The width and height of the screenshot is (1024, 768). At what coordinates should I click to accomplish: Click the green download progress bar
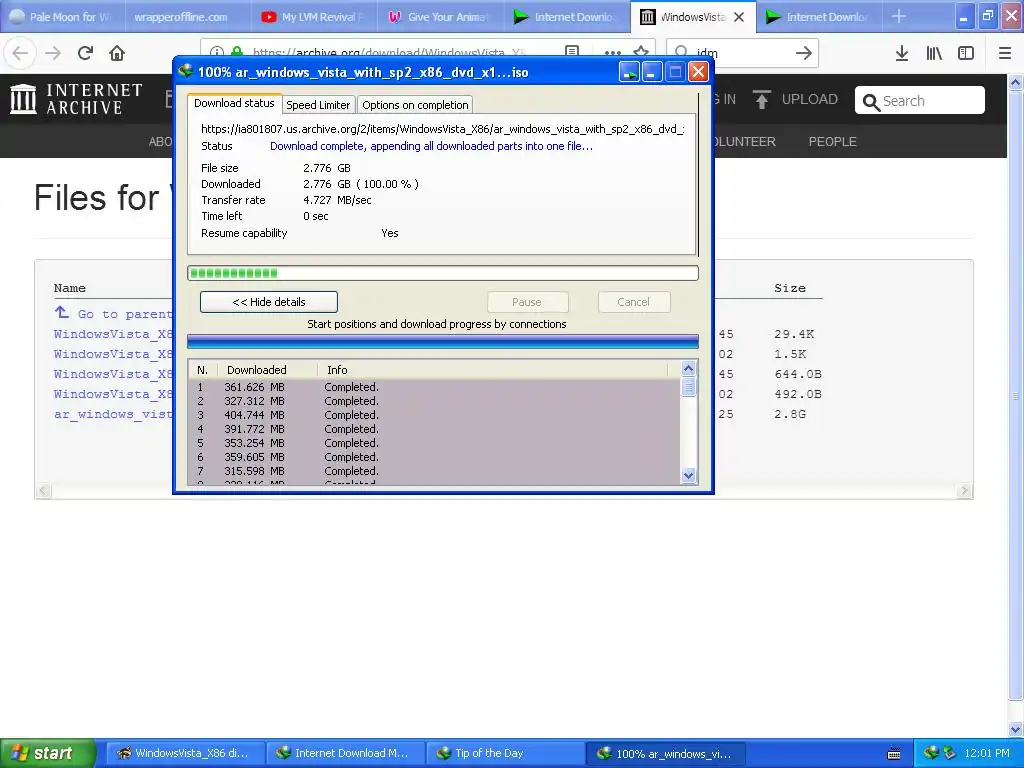443,273
